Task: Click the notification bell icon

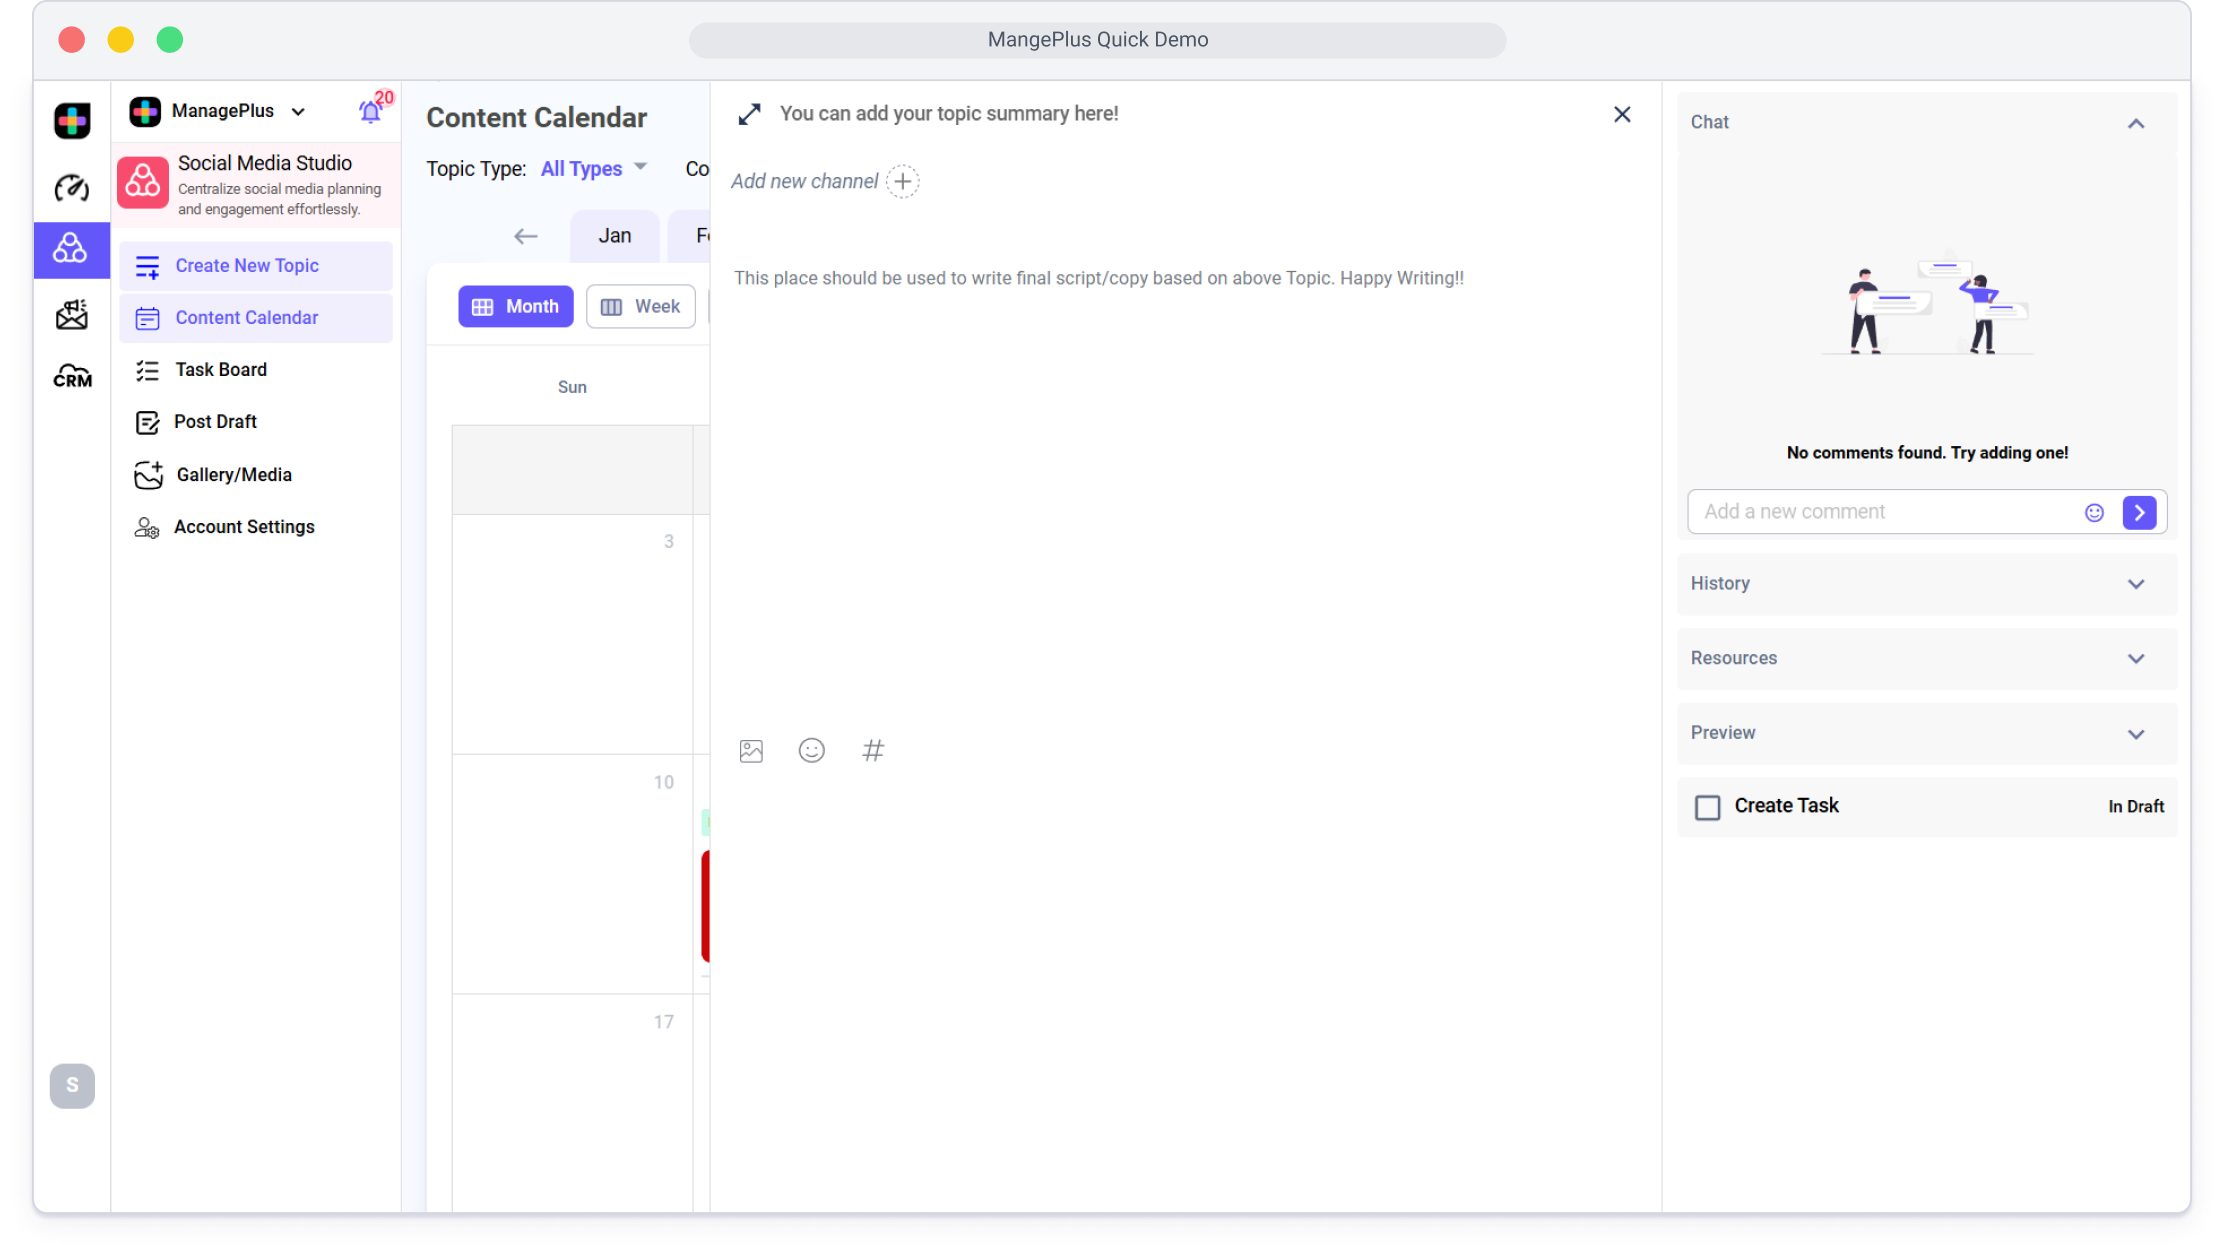Action: 370,111
